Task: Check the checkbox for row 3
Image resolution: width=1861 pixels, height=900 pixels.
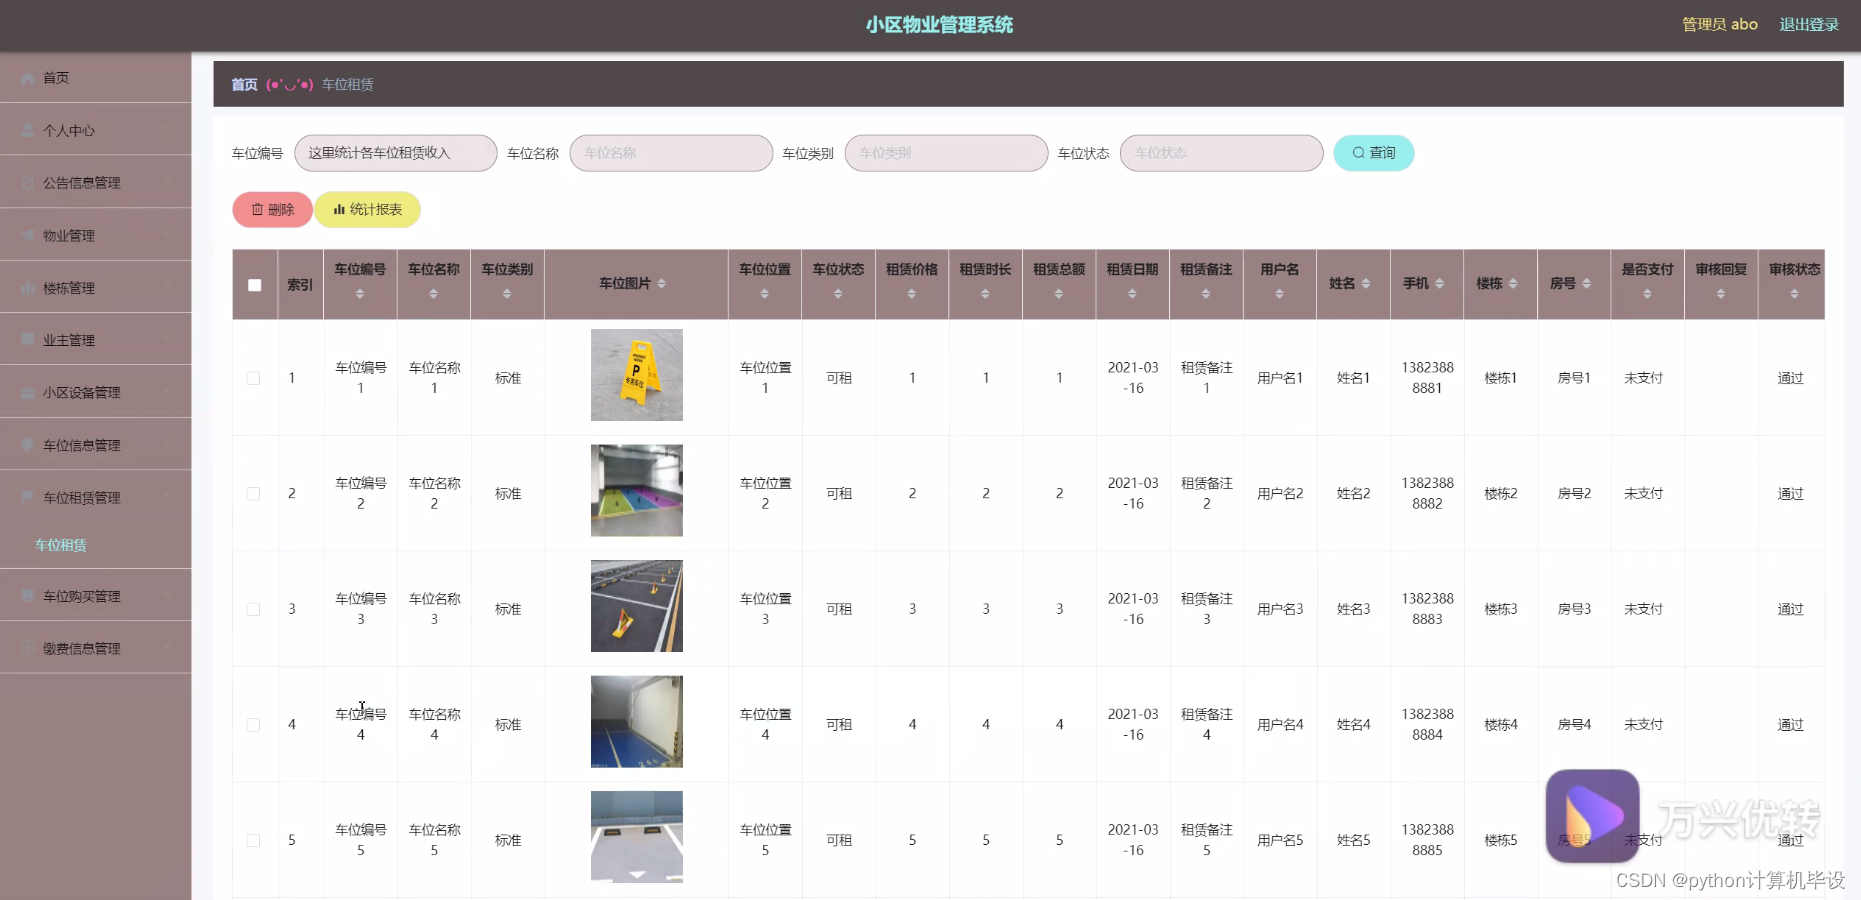Action: (254, 608)
